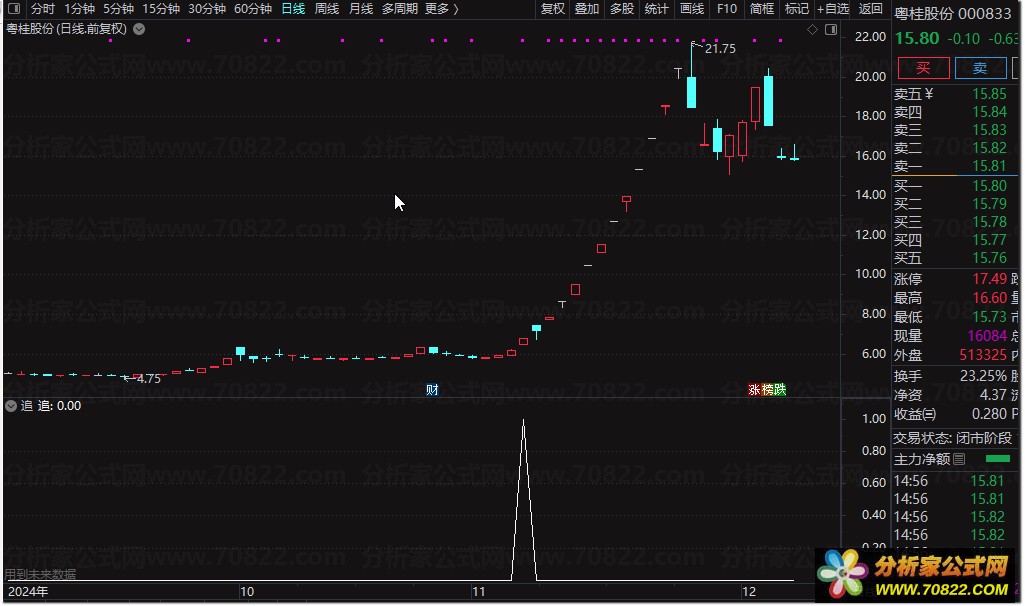Click the 交易状态: 闭市阶段 status
Viewport: 1025px width, 606px height.
tap(952, 438)
